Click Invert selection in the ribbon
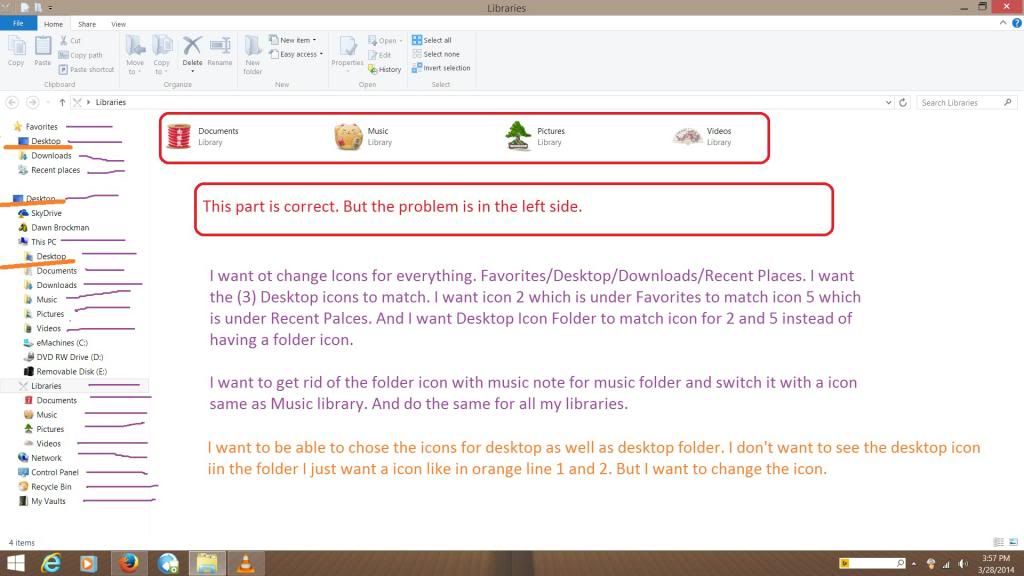 point(441,67)
